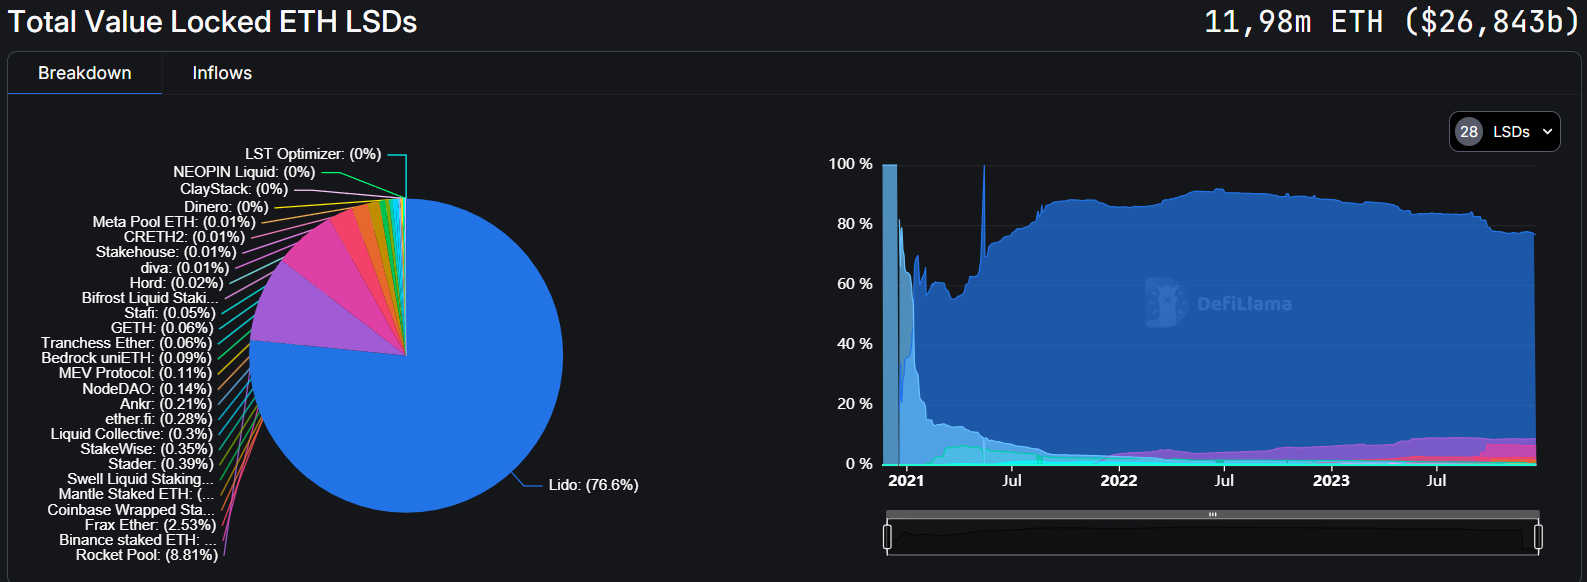Select the NodeDAO: (0.14%) label
1587x582 pixels.
pos(147,389)
